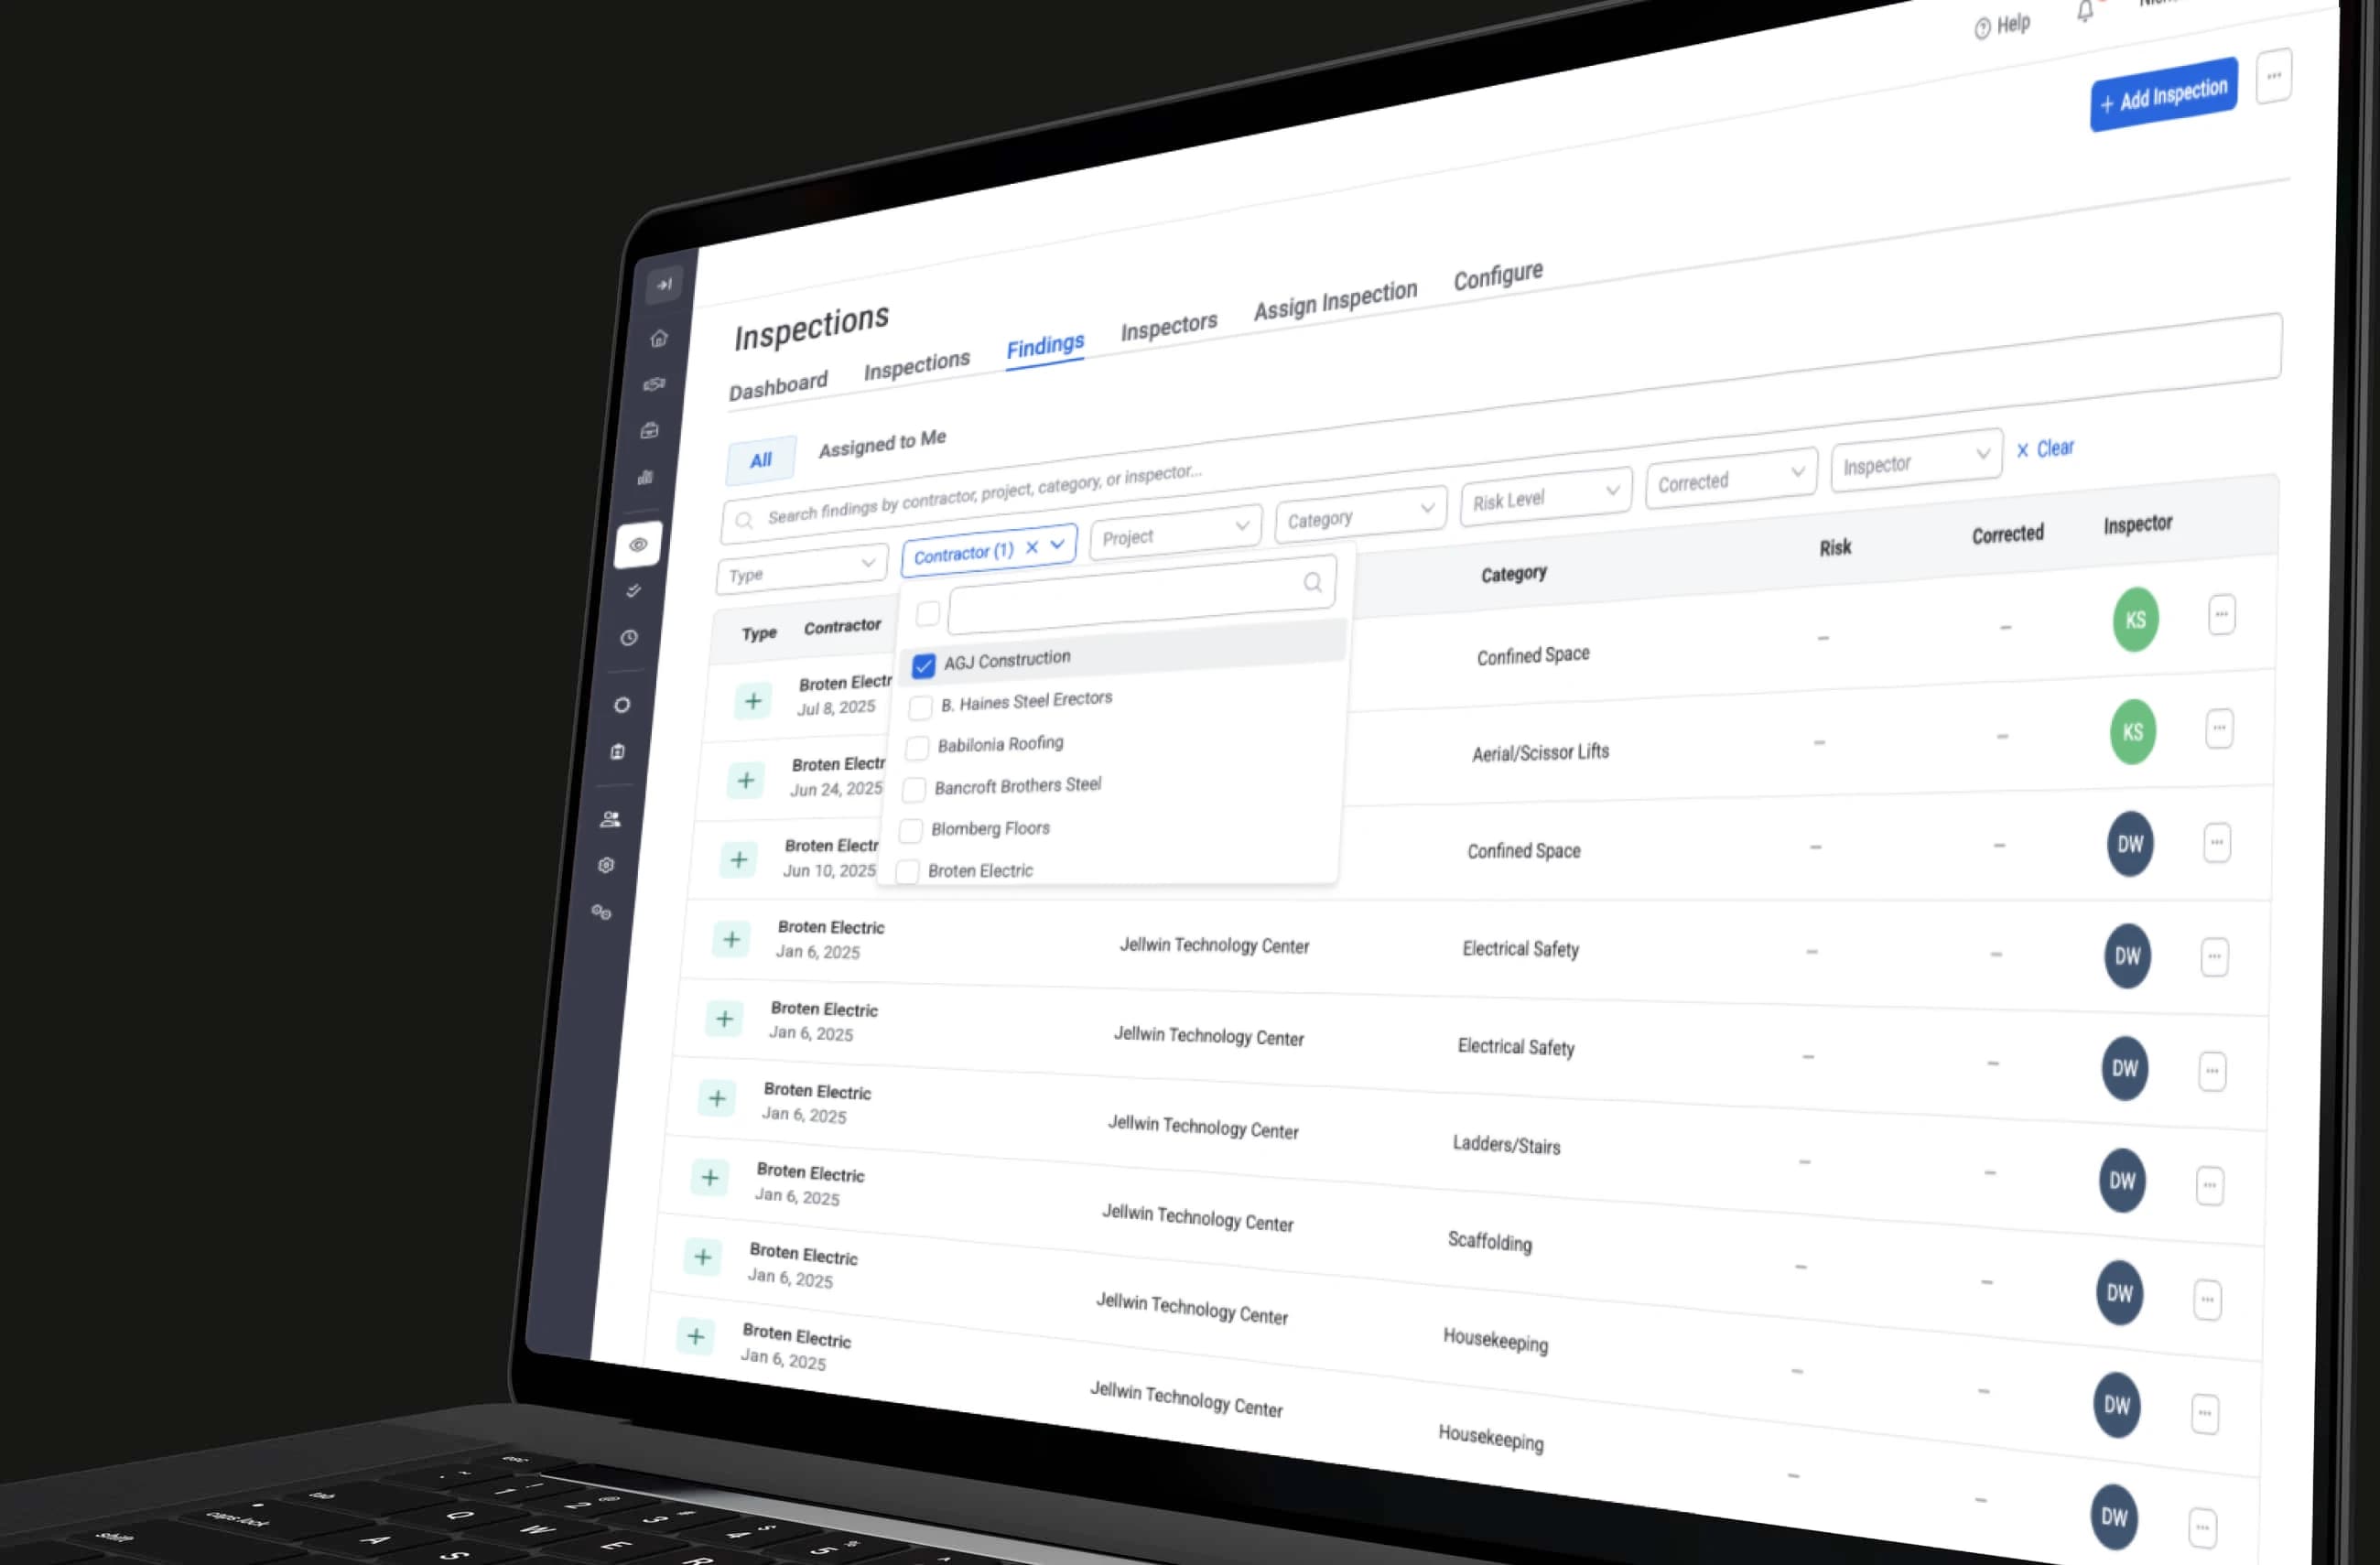Open the users icon in the sidebar

pyautogui.click(x=611, y=819)
